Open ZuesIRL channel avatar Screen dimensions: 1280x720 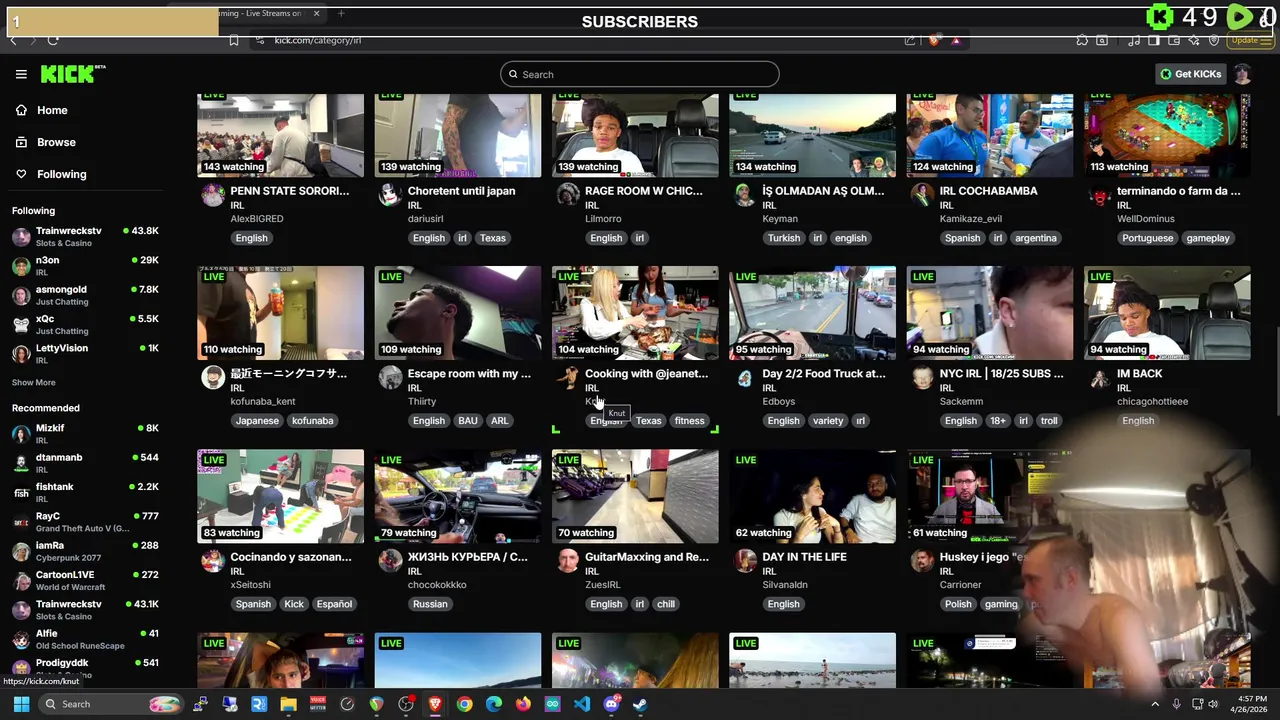click(568, 561)
